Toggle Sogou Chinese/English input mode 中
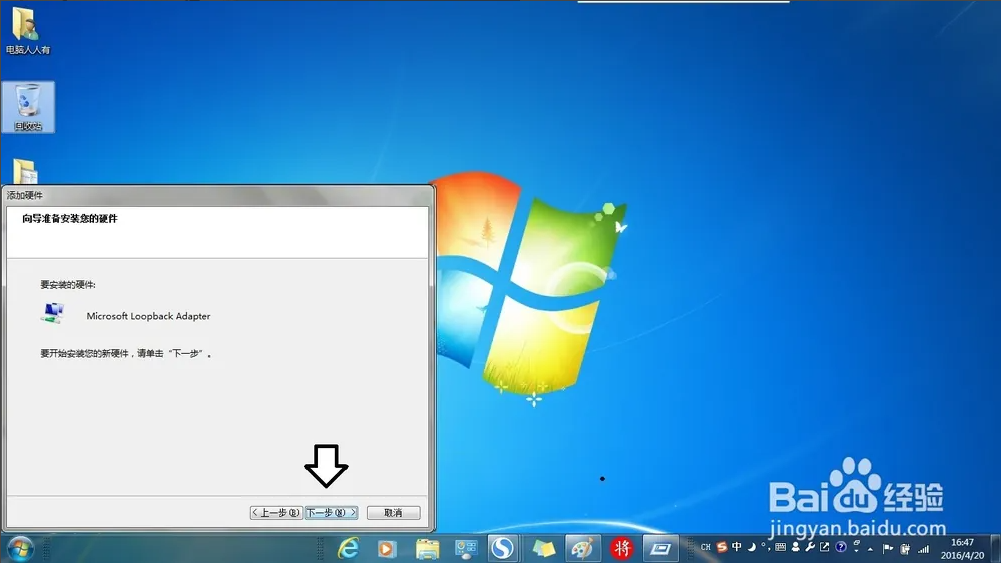Image resolution: width=1001 pixels, height=563 pixels. [737, 547]
